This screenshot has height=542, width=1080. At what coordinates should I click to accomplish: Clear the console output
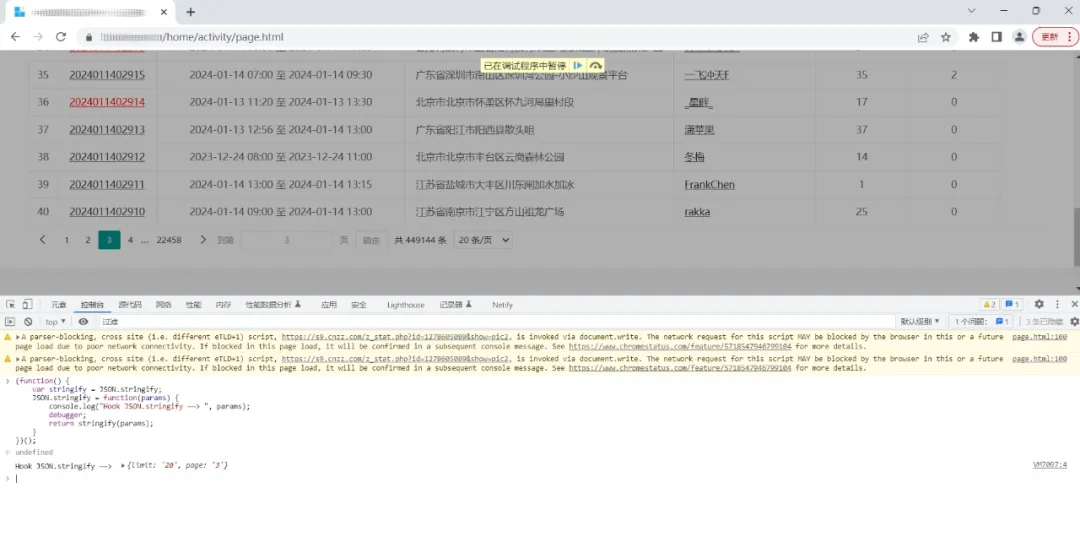28,322
